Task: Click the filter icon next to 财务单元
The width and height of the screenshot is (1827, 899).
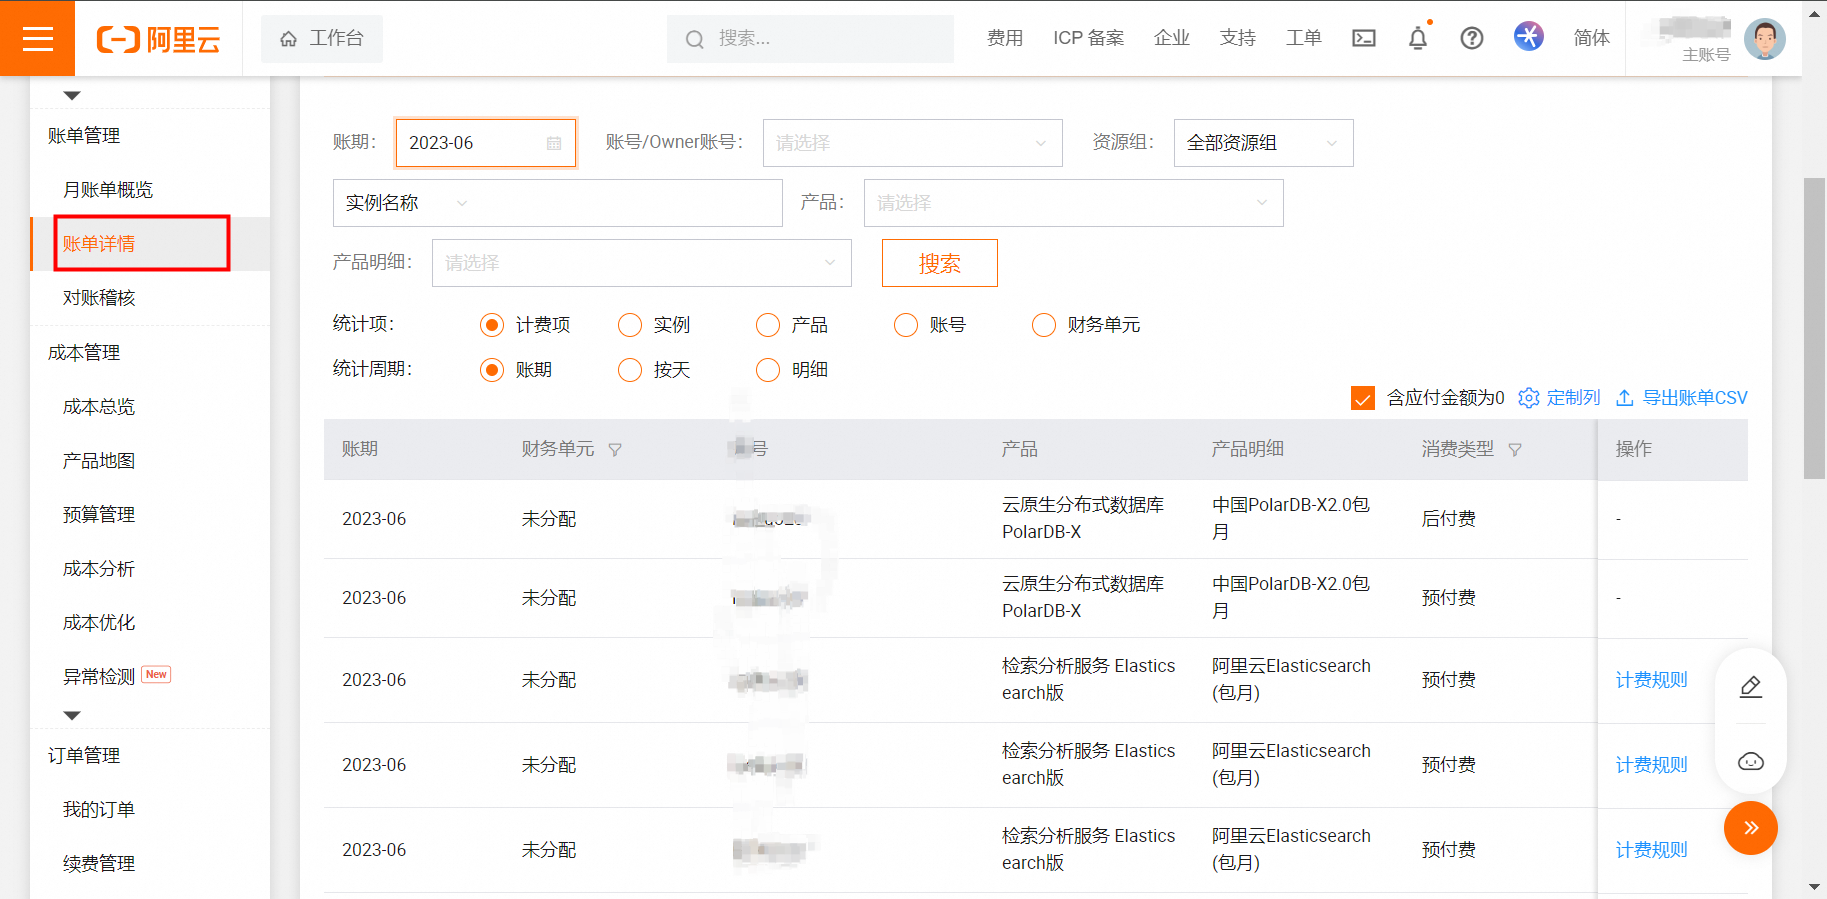Action: (615, 450)
